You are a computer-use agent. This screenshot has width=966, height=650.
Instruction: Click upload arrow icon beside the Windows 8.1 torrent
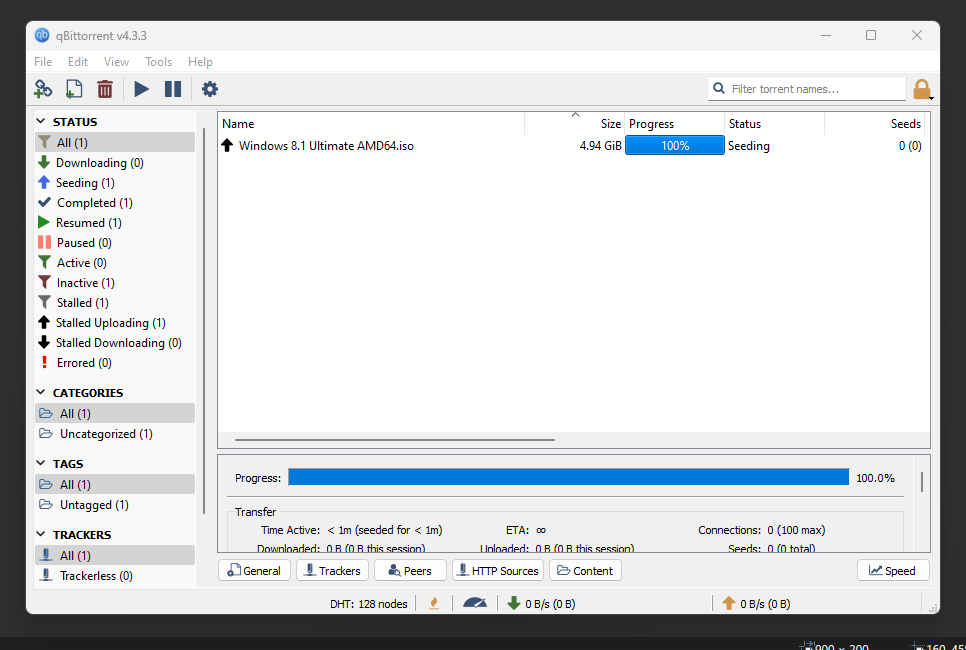tap(227, 145)
